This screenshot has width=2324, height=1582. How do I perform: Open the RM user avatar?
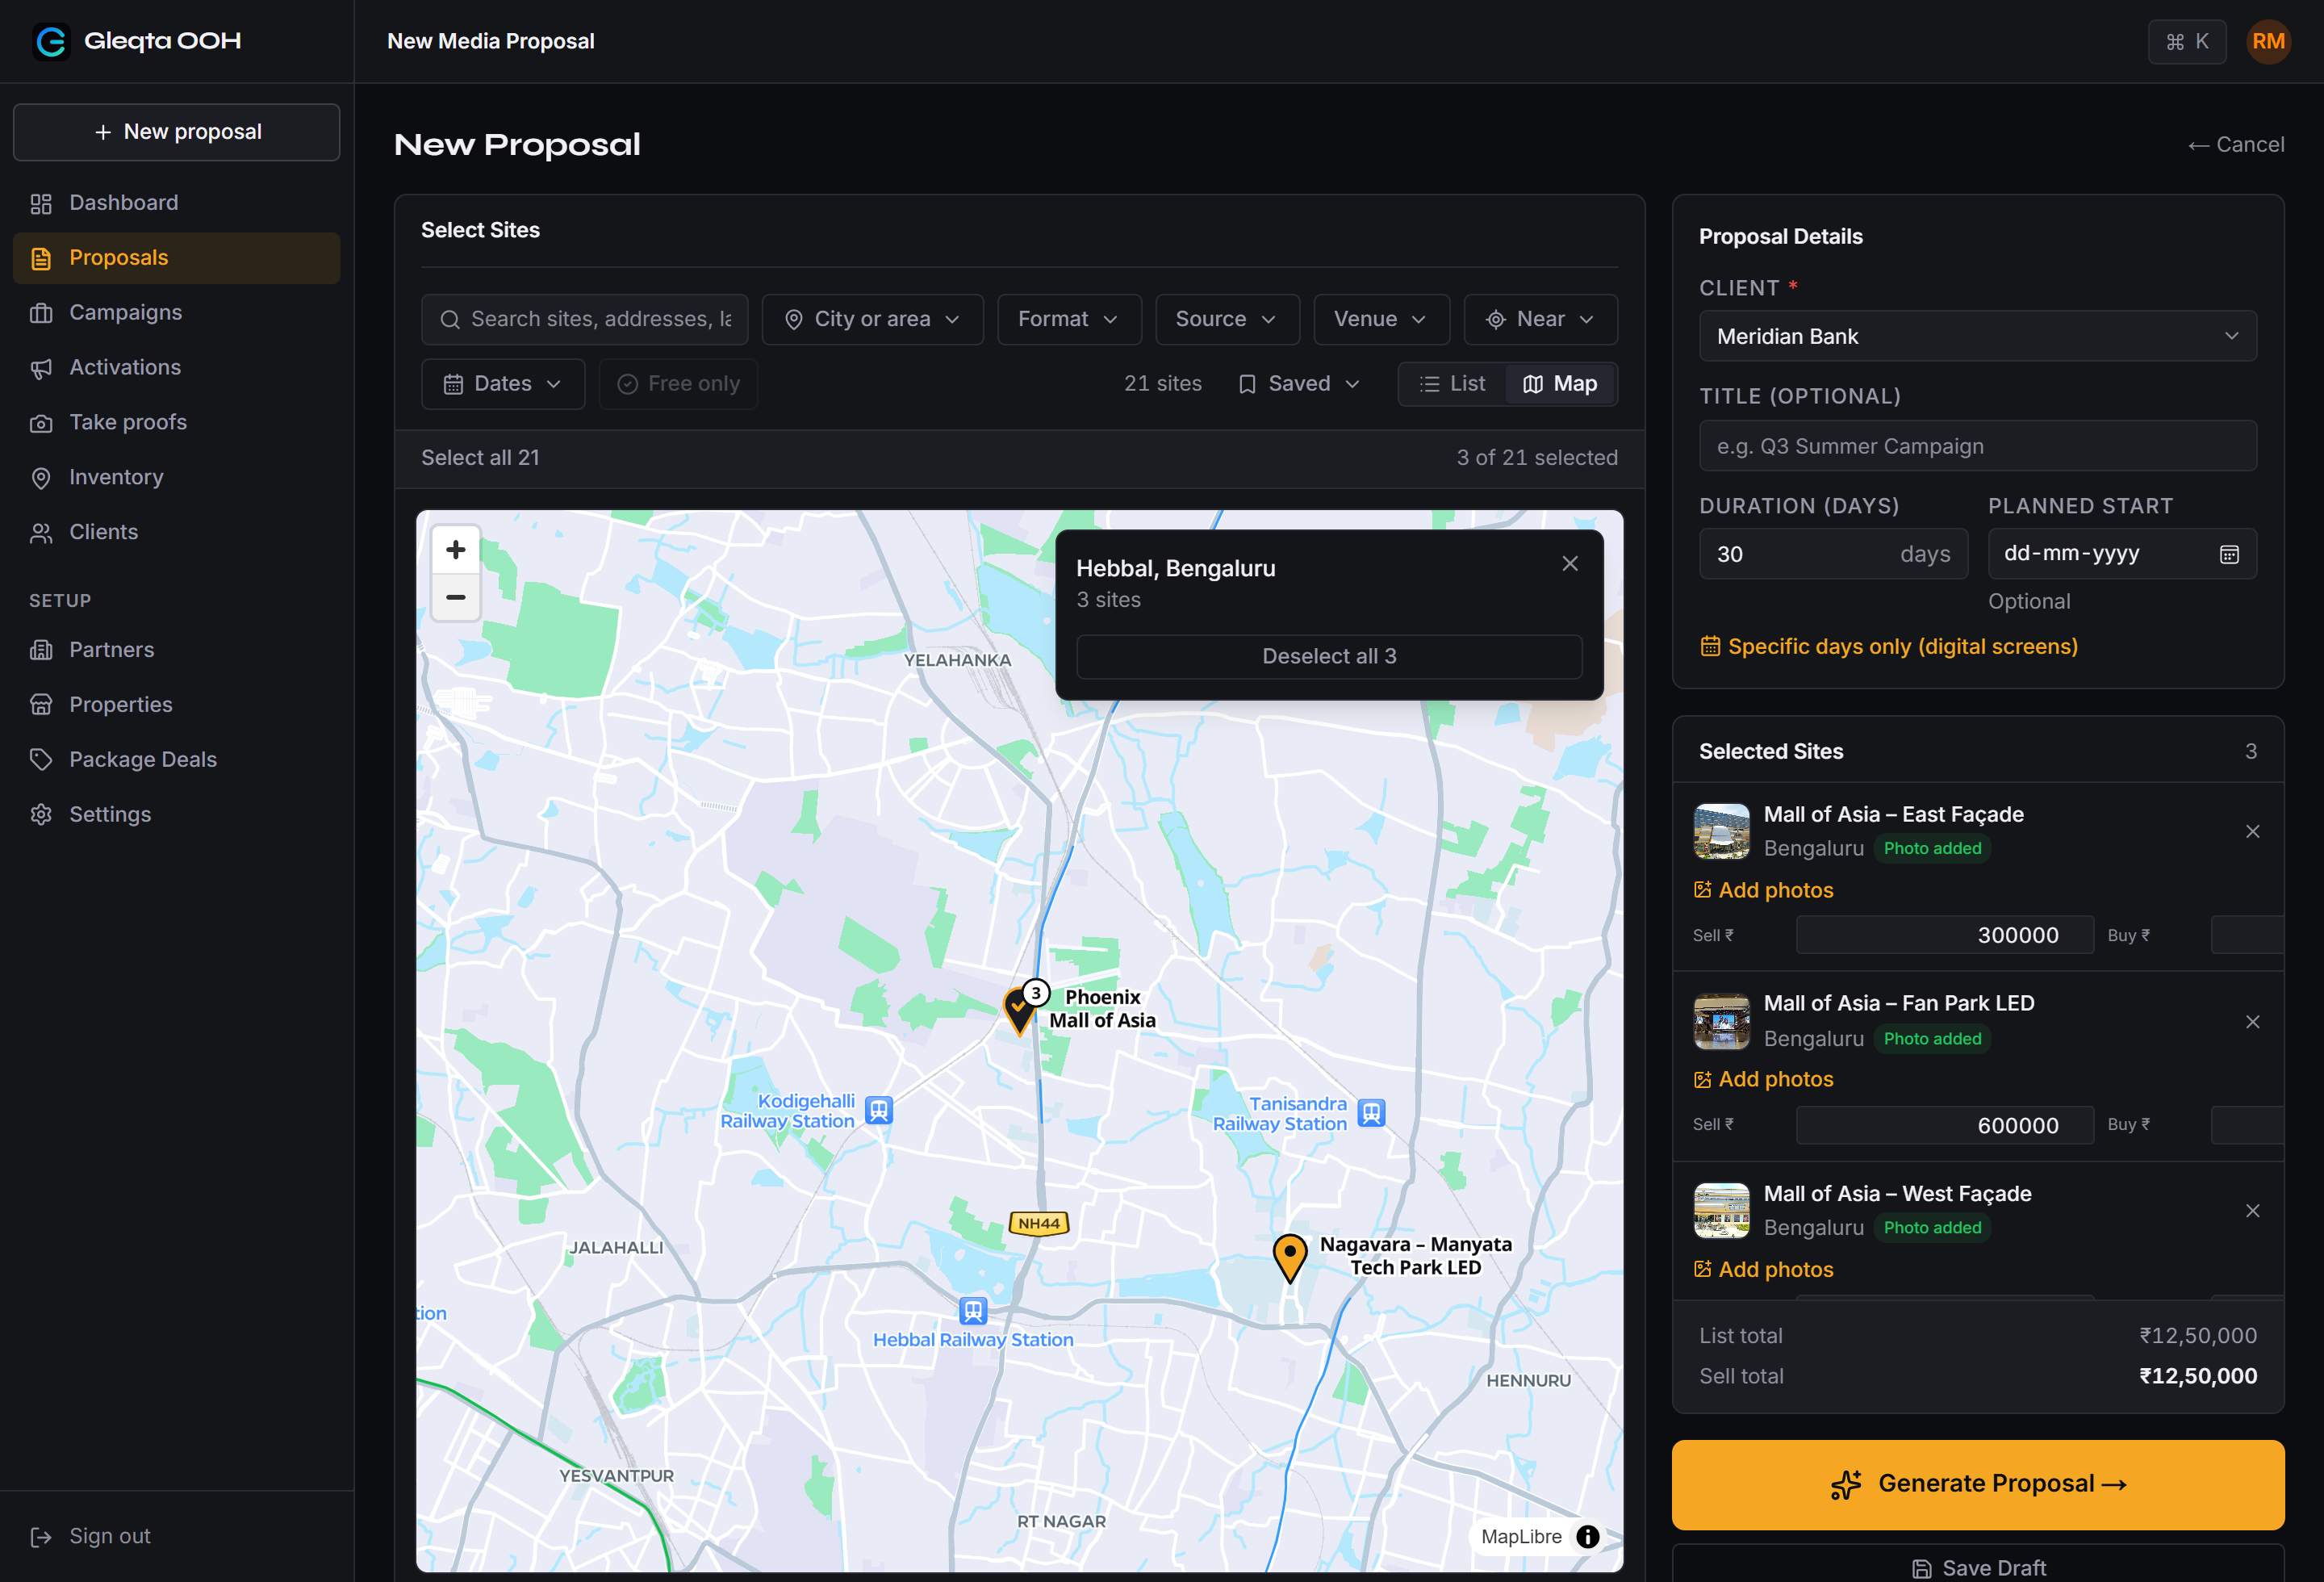2268,41
